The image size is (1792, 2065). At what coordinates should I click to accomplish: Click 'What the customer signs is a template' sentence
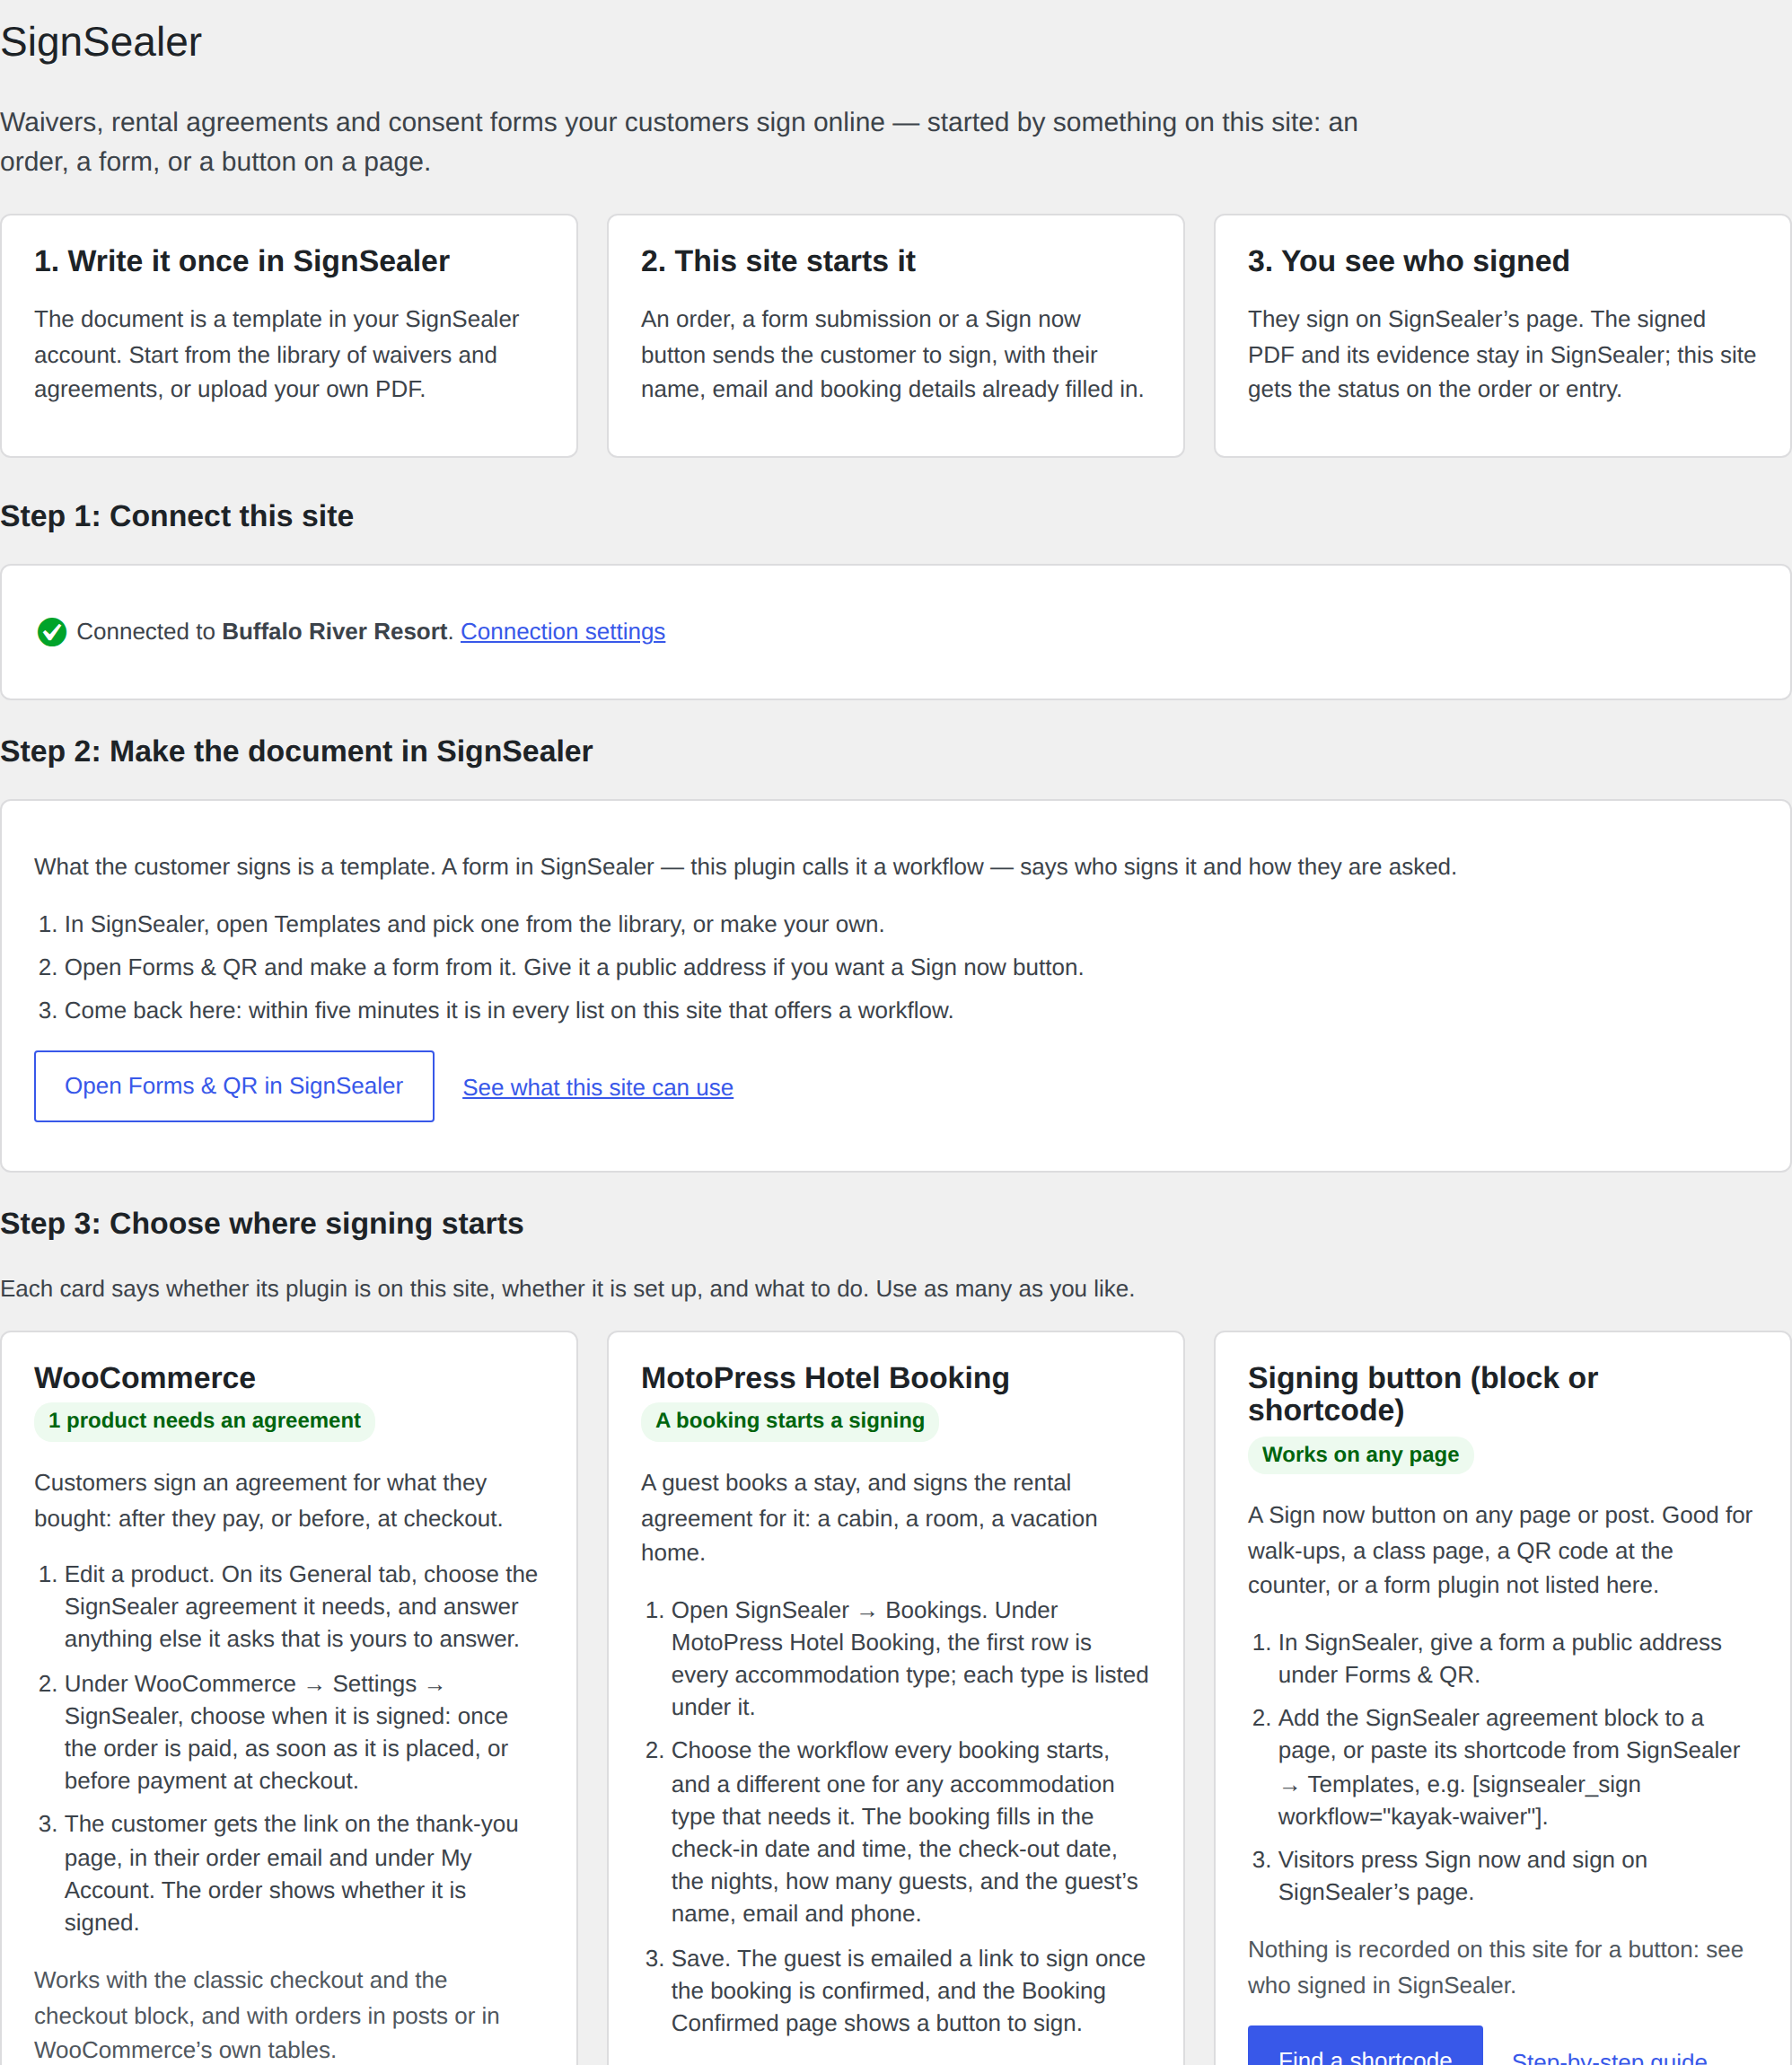coord(745,867)
